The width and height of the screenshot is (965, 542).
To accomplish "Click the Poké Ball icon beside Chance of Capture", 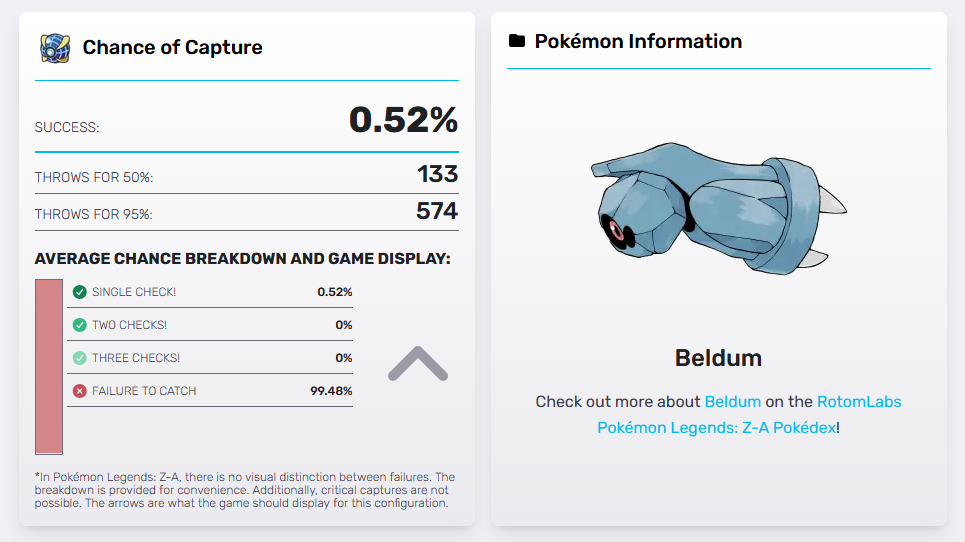I will [54, 47].
